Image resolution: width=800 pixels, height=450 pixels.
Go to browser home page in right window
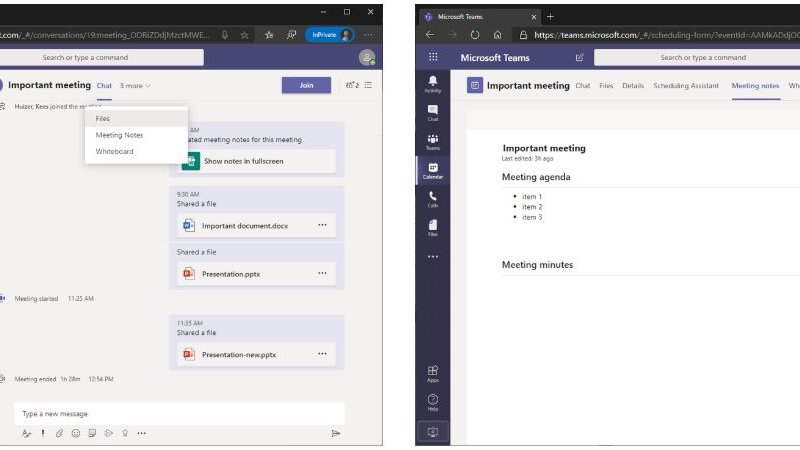(497, 35)
